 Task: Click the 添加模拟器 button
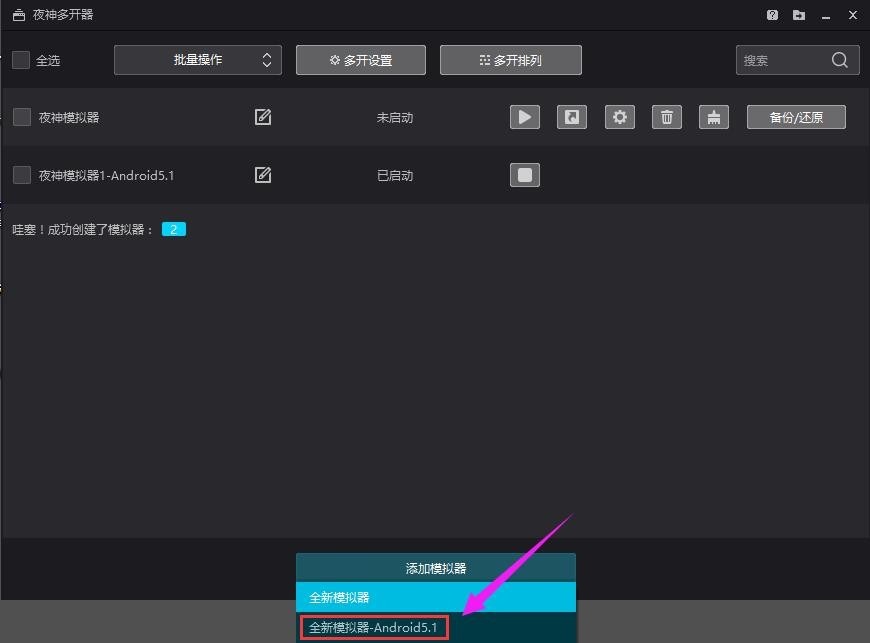(x=436, y=568)
